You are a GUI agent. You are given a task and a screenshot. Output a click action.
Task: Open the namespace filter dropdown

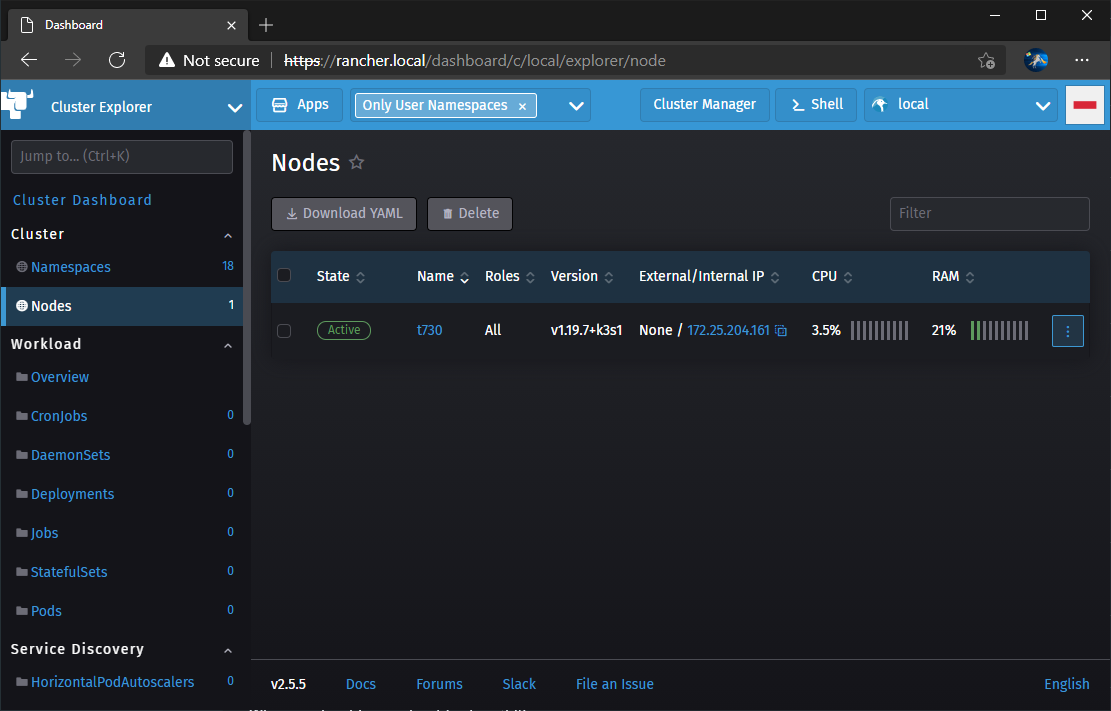coord(574,104)
